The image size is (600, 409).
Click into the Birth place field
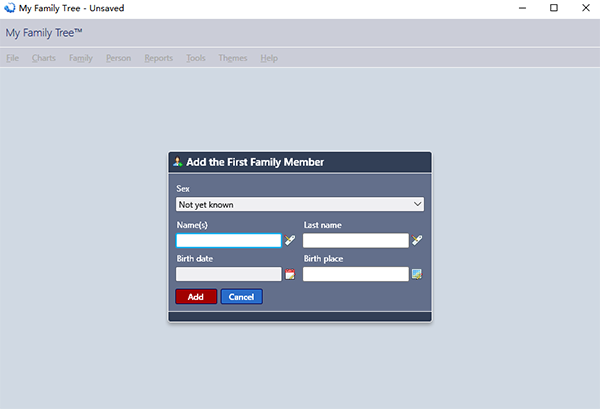(355, 274)
